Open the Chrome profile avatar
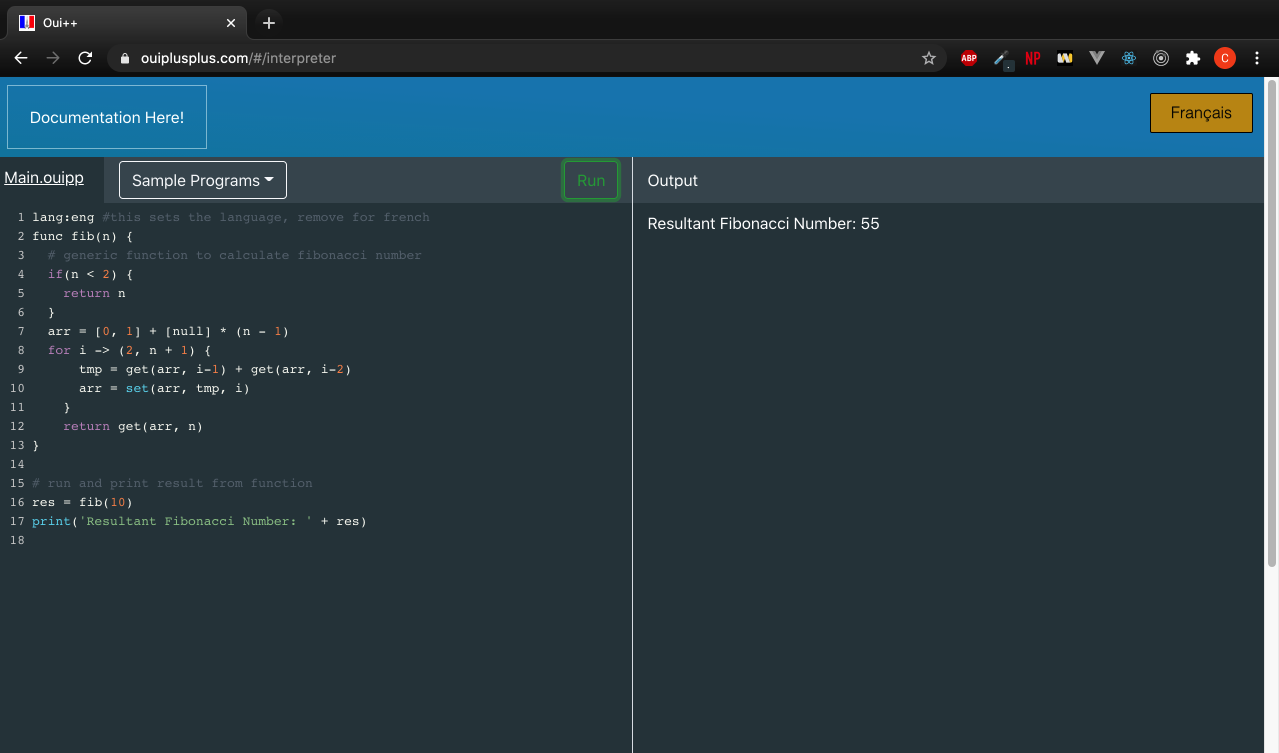This screenshot has width=1279, height=753. click(x=1225, y=58)
